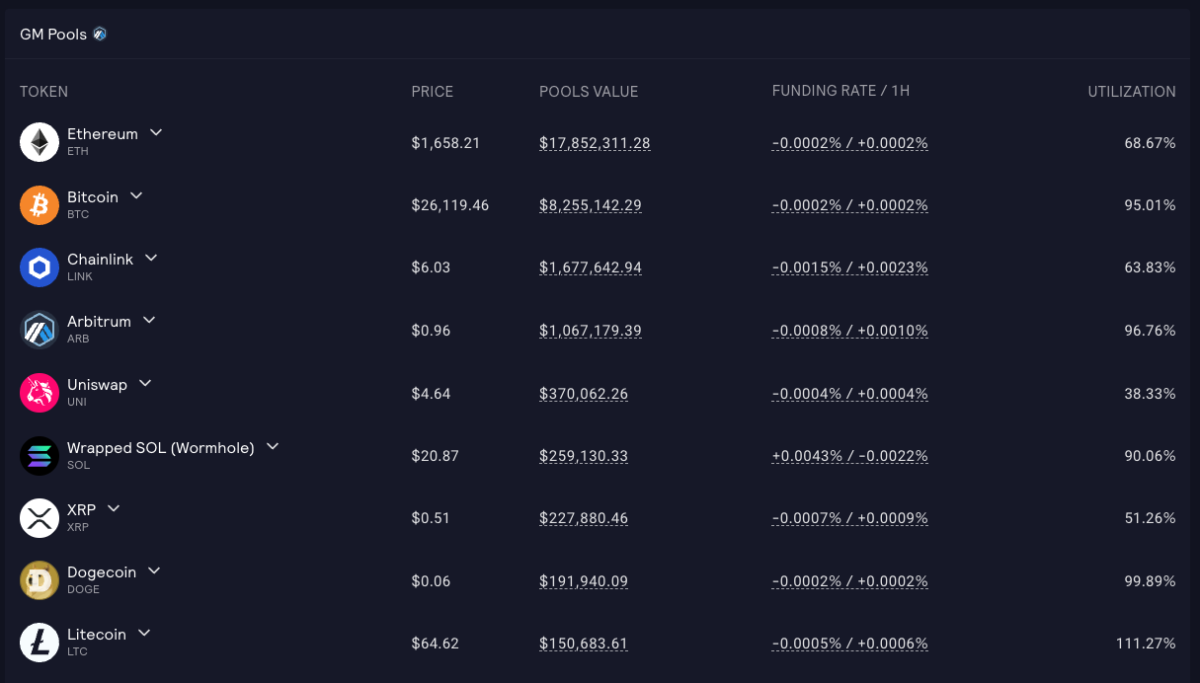Click the Bitcoin token icon
The width and height of the screenshot is (1200, 683).
pos(37,205)
